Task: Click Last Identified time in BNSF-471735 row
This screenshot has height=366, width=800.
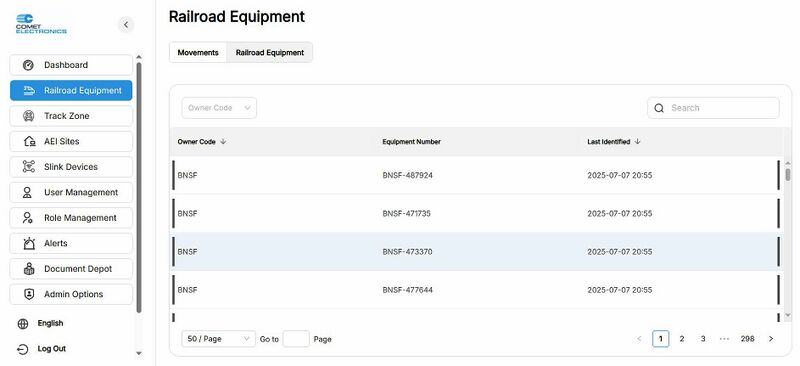Action: click(619, 213)
